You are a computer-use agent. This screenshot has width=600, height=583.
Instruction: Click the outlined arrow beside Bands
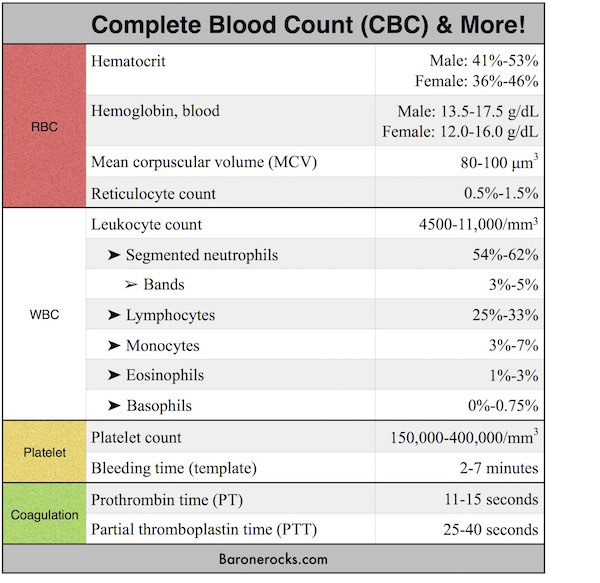tap(131, 285)
